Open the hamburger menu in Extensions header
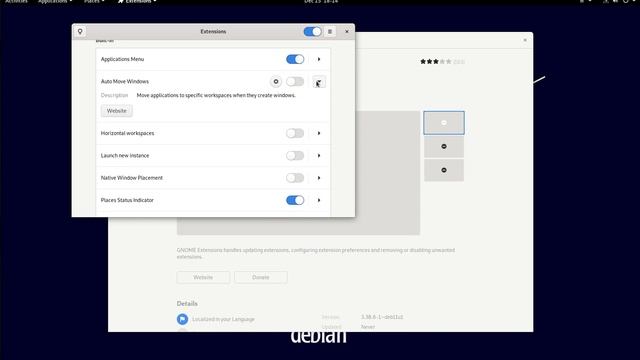 tap(330, 31)
